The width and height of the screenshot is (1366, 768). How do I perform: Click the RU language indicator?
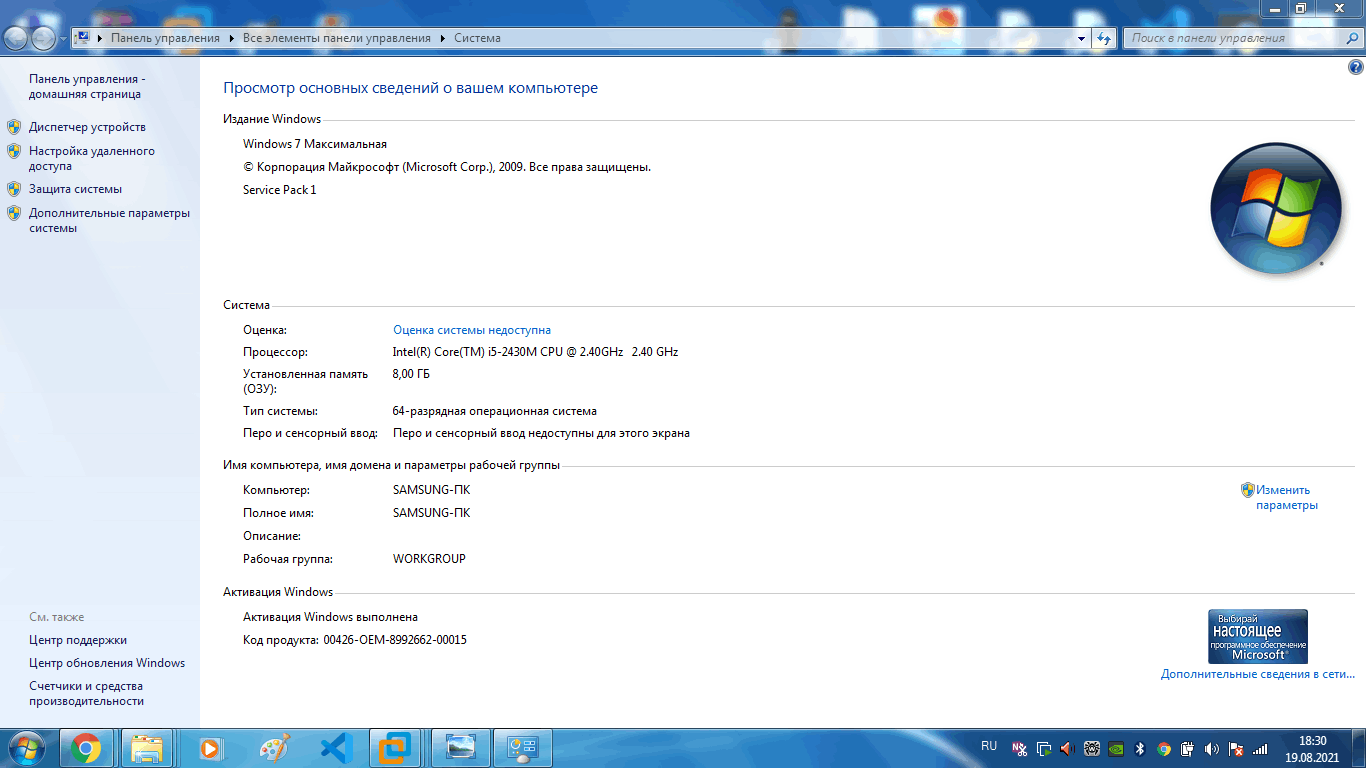pyautogui.click(x=989, y=746)
